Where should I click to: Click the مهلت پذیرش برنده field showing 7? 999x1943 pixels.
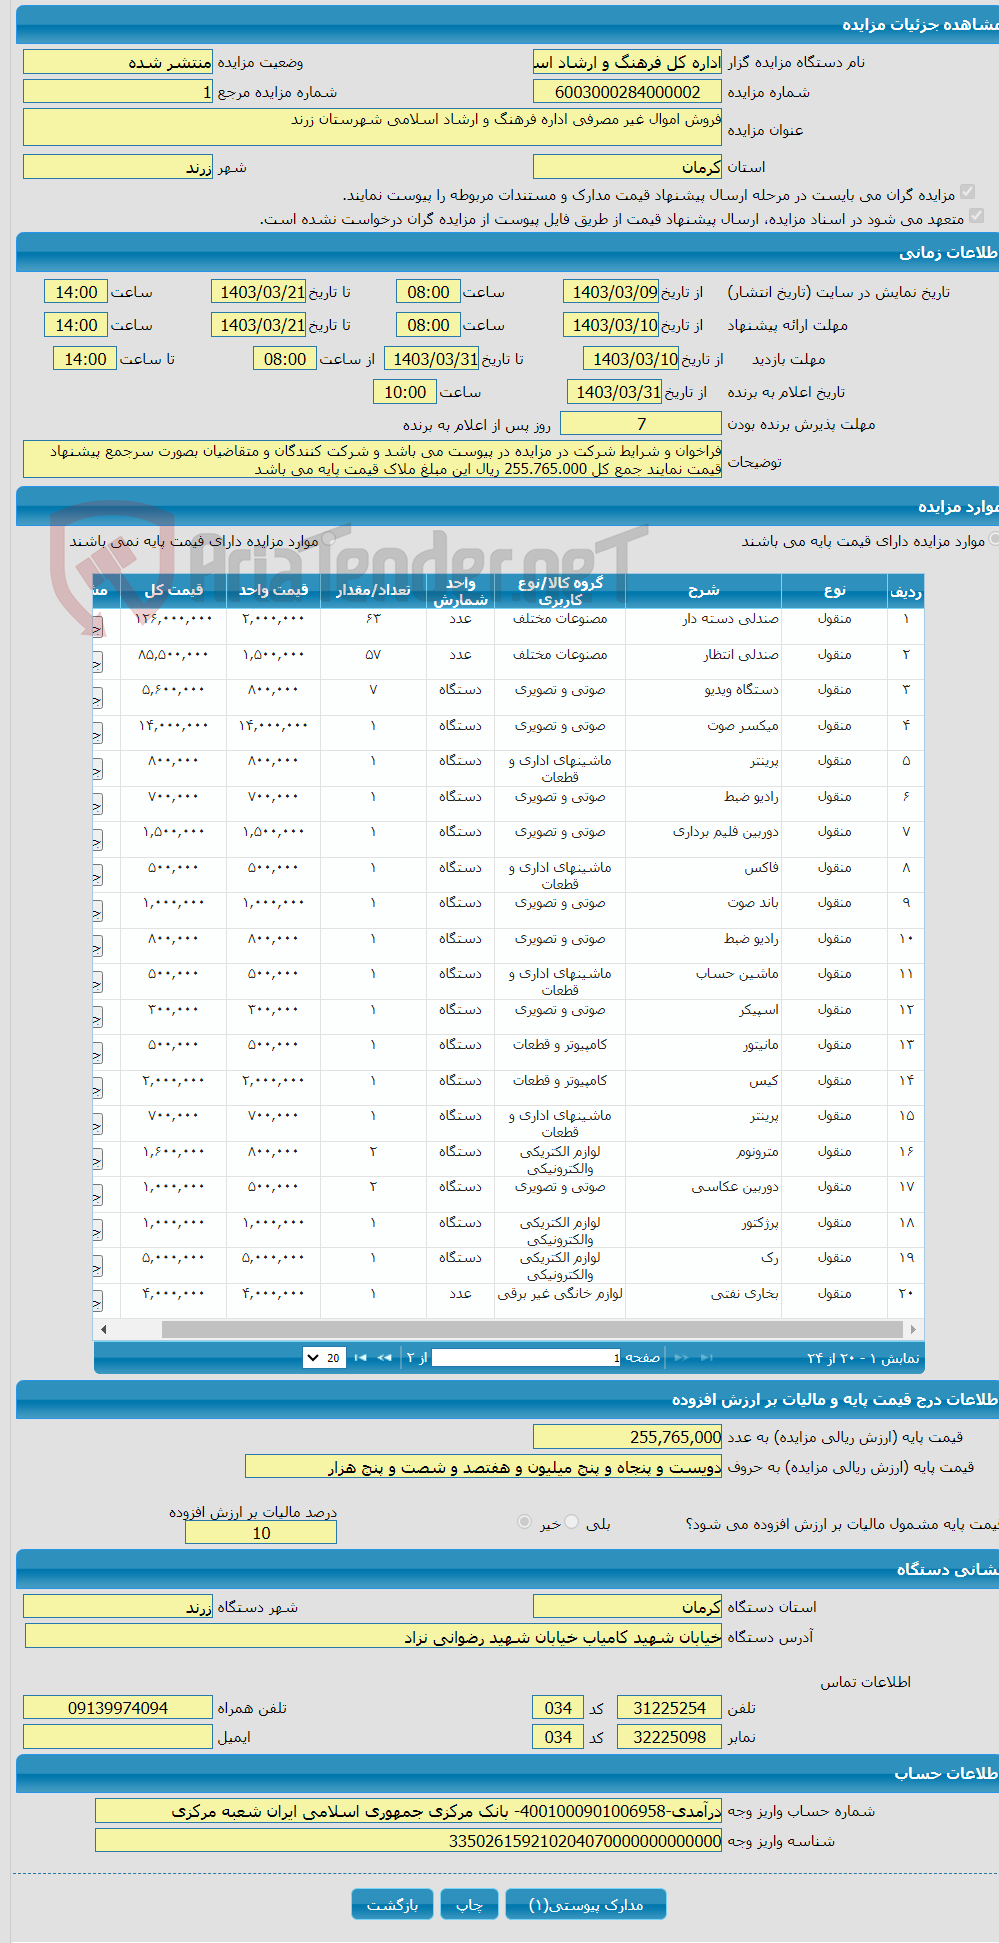pos(640,424)
